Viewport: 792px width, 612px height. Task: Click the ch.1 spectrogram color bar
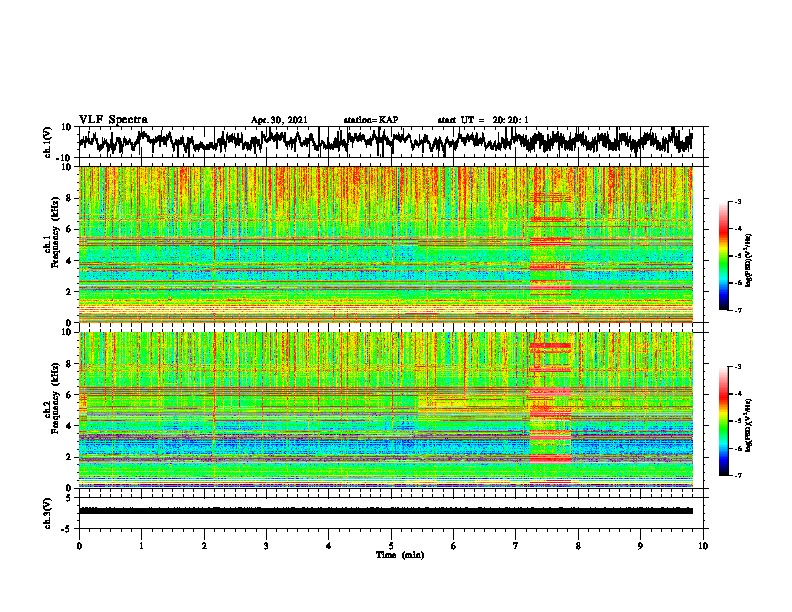(723, 256)
